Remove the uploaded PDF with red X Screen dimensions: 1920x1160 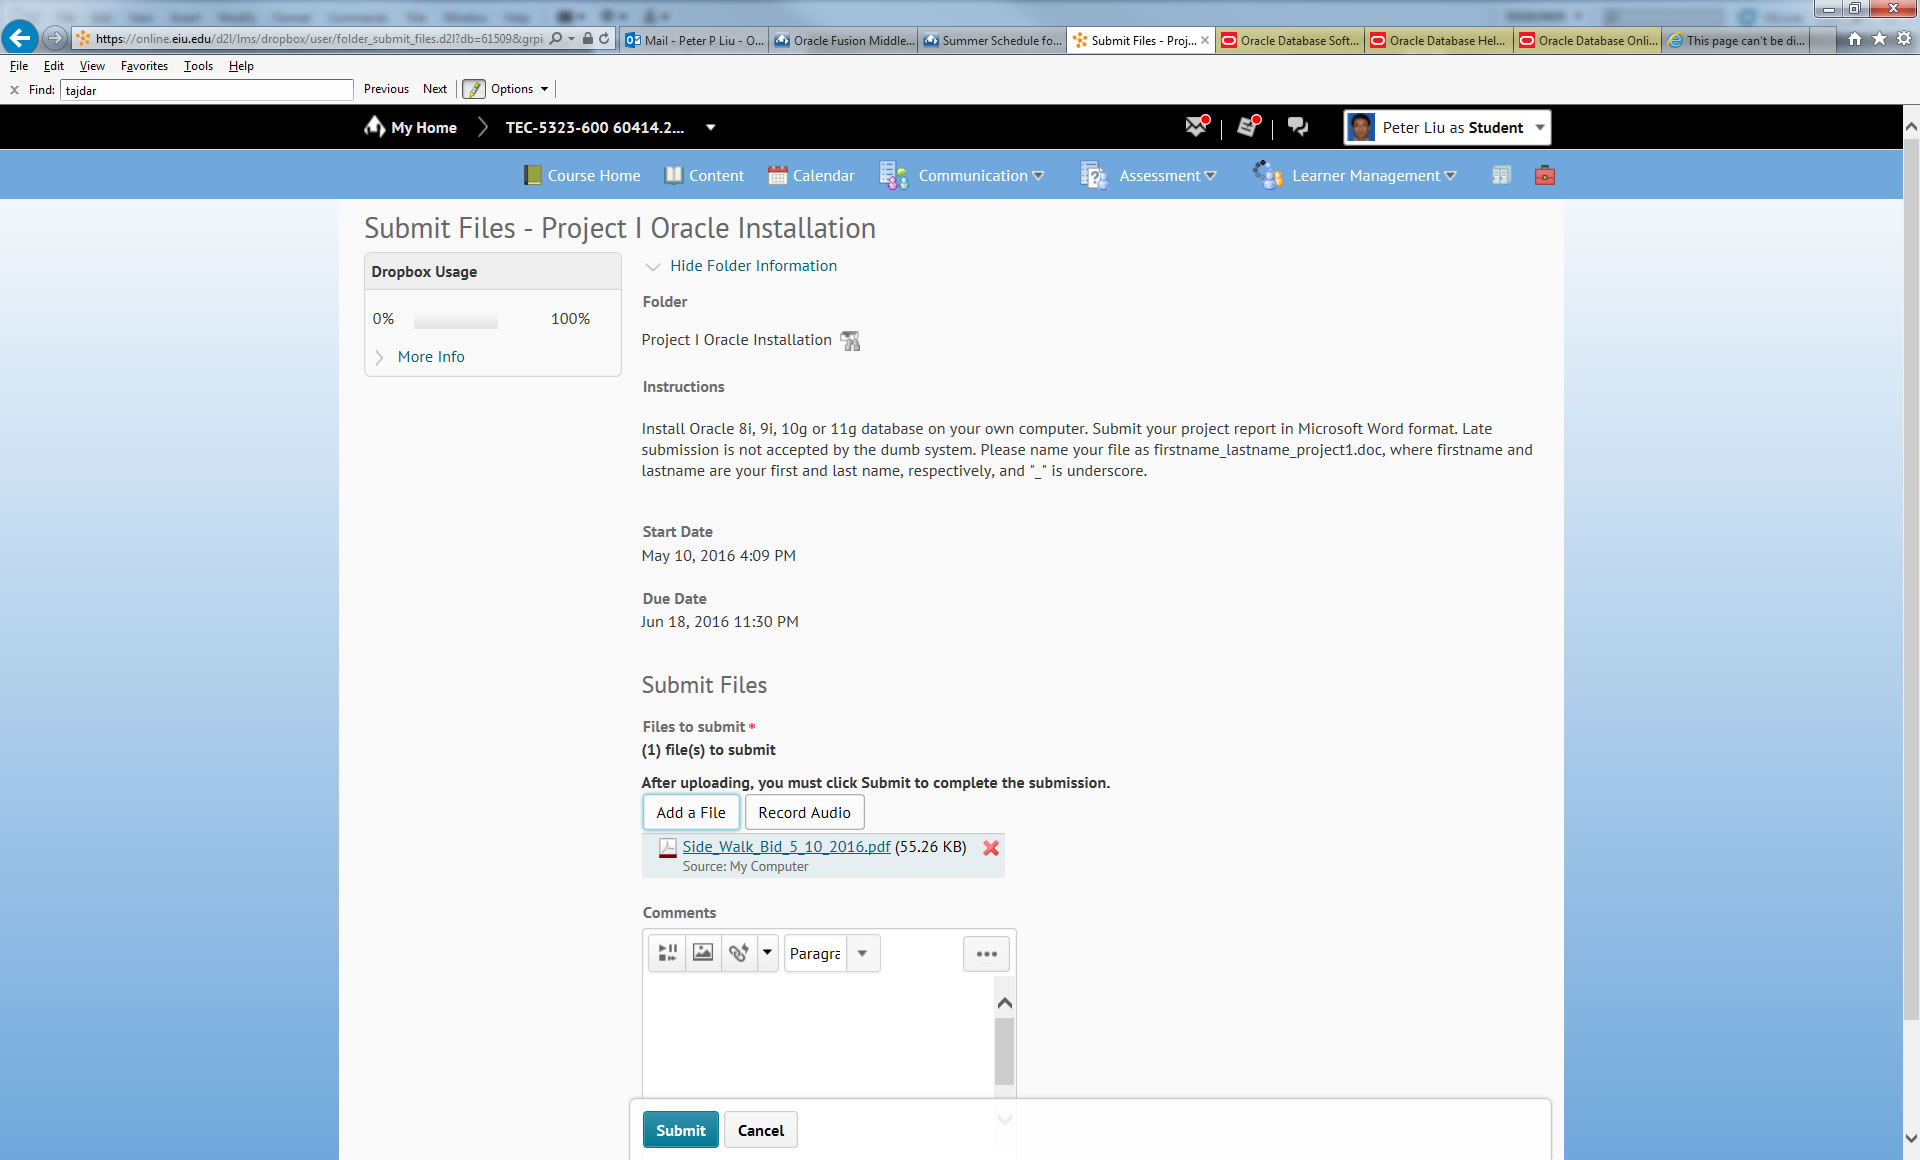tap(991, 847)
